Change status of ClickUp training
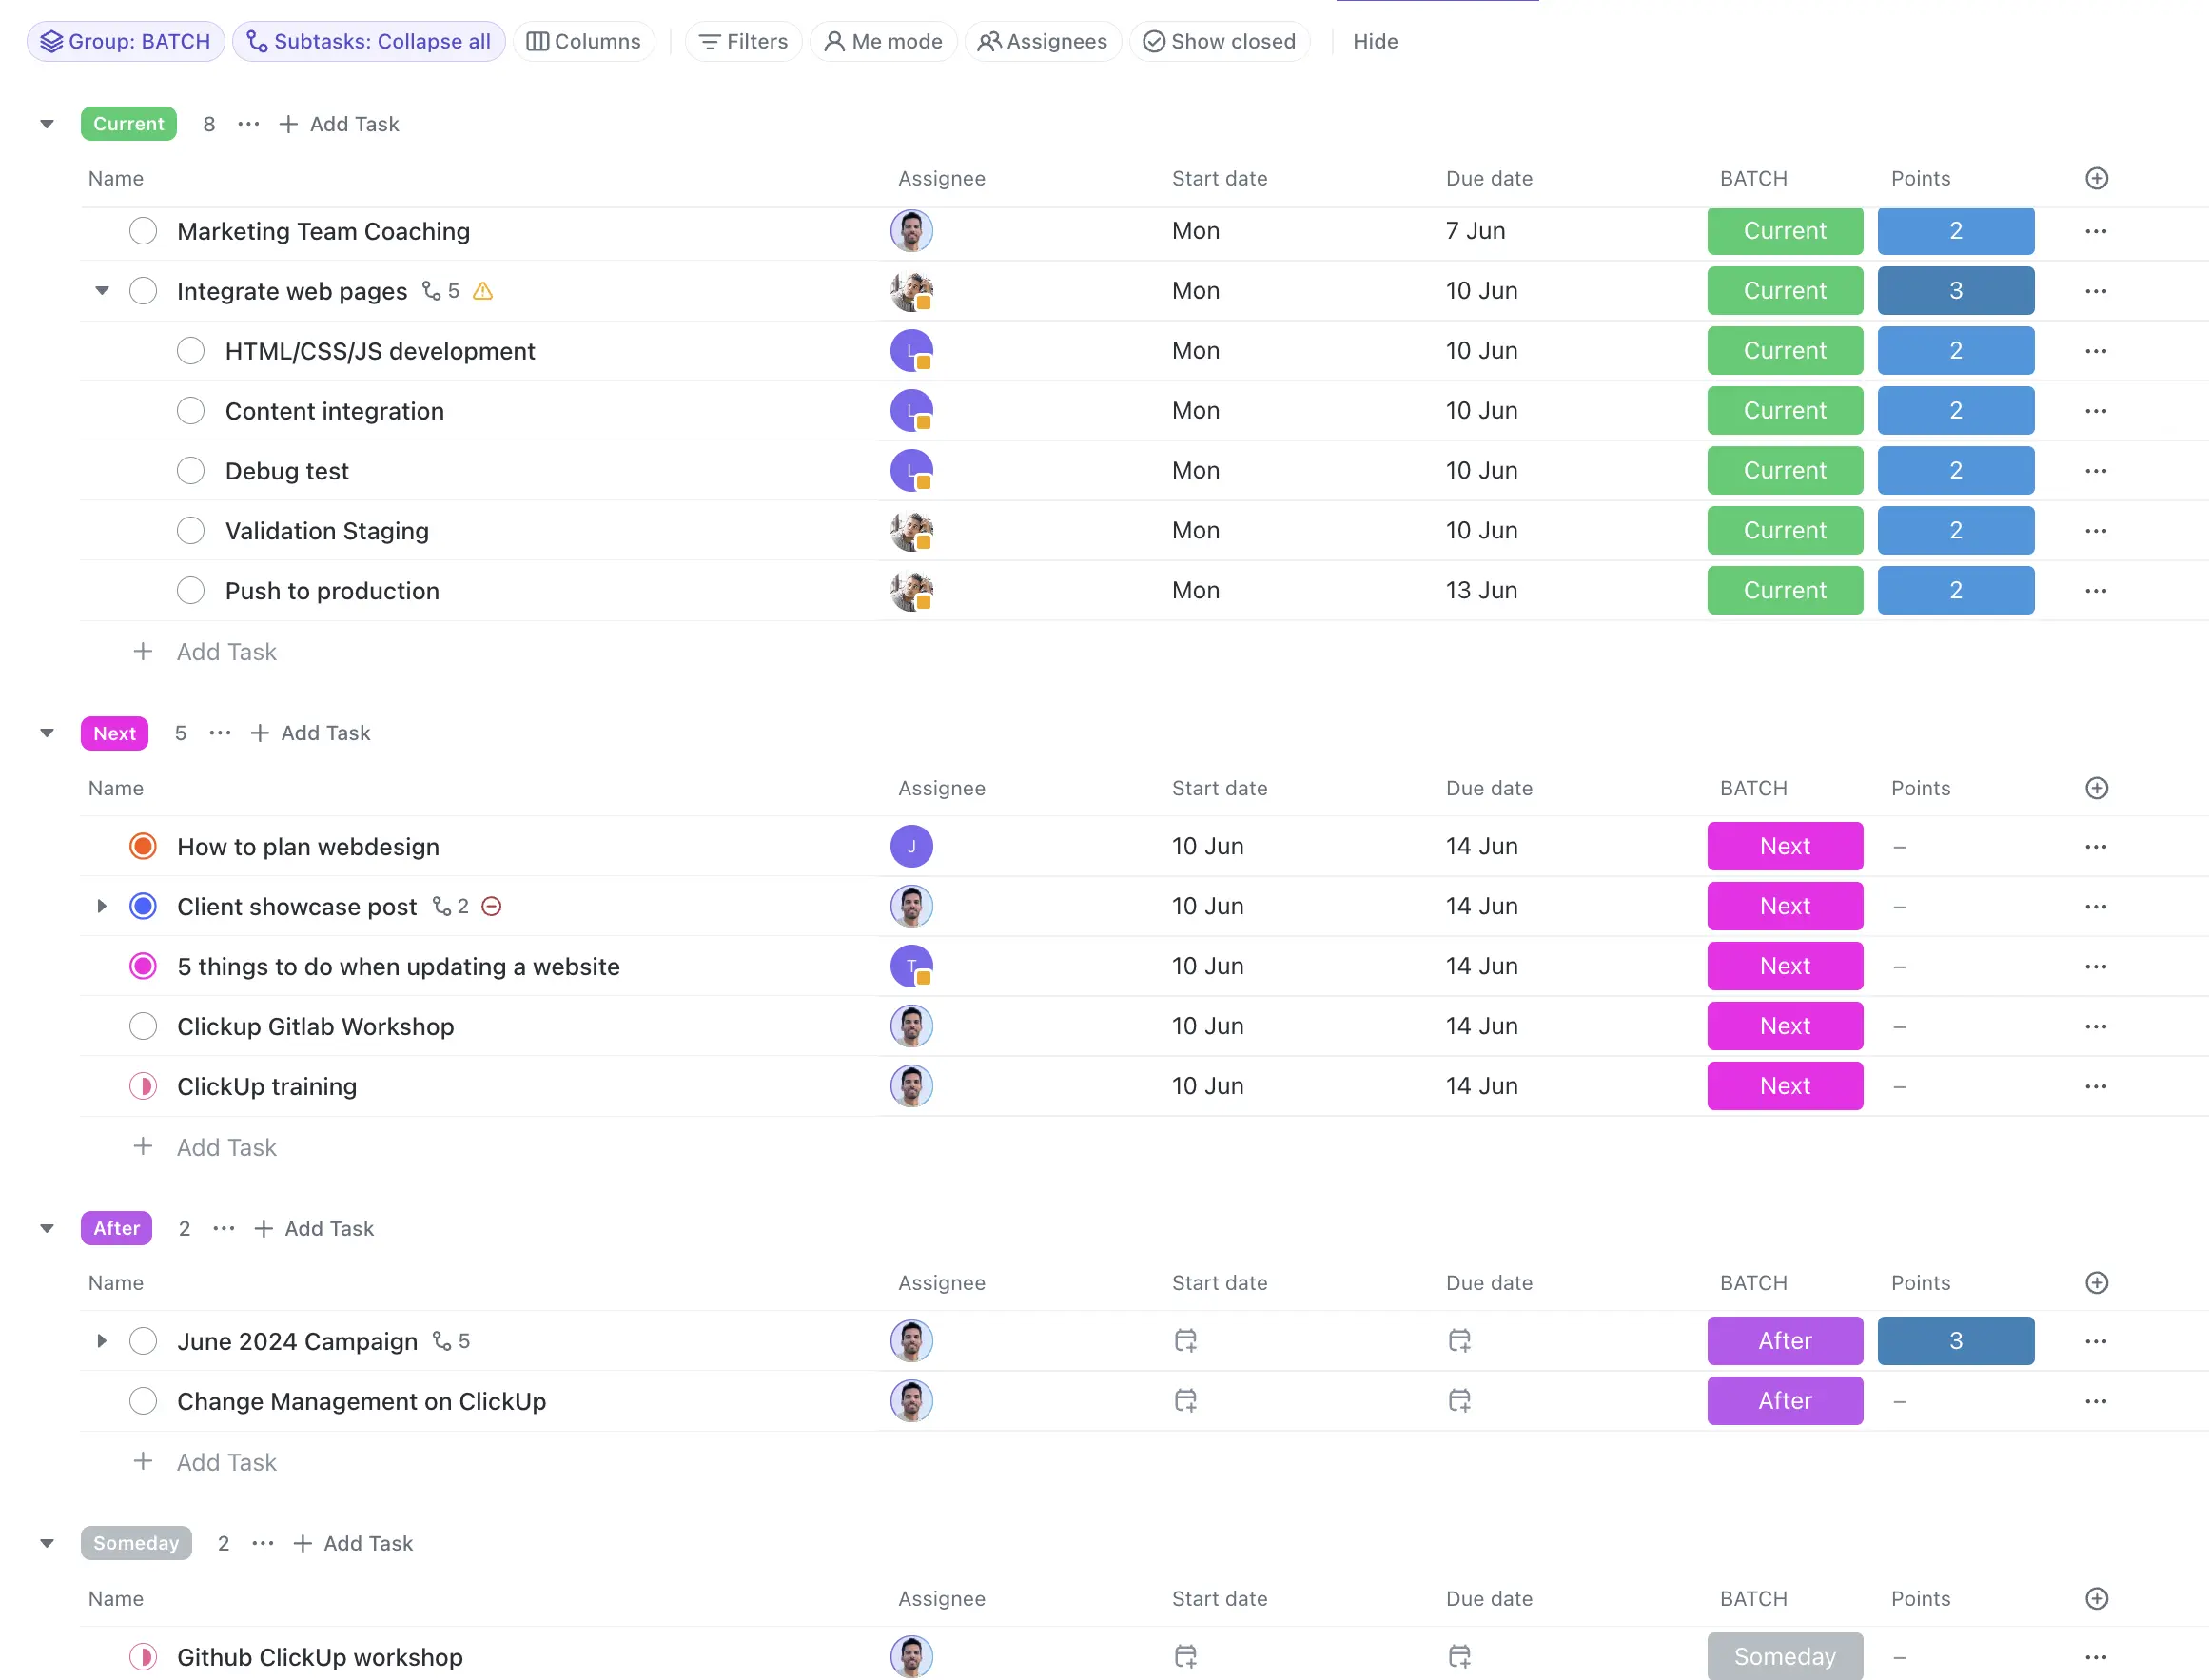The width and height of the screenshot is (2209, 1680). coord(143,1087)
